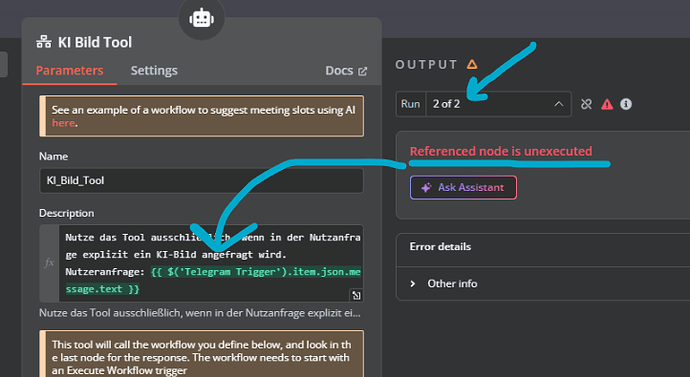Click the Name field containing KI_Bild_Tool
Viewport: 690px width, 377px height.
point(202,180)
